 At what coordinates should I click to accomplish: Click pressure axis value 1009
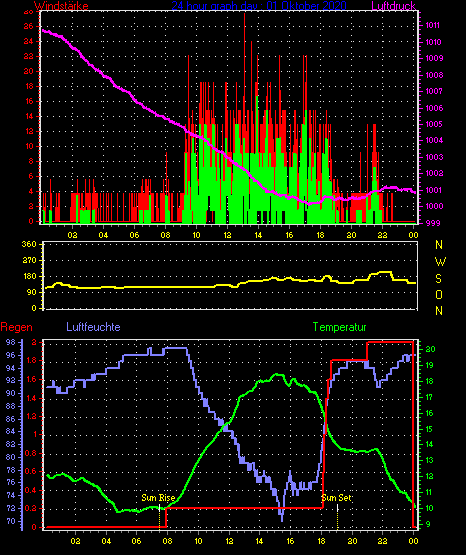tap(434, 58)
